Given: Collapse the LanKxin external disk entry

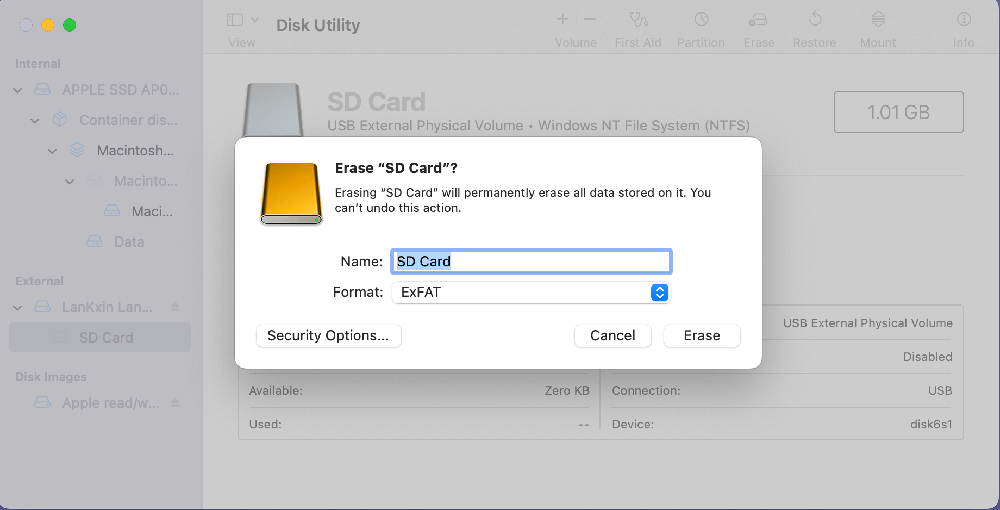Looking at the screenshot, I should tap(18, 307).
